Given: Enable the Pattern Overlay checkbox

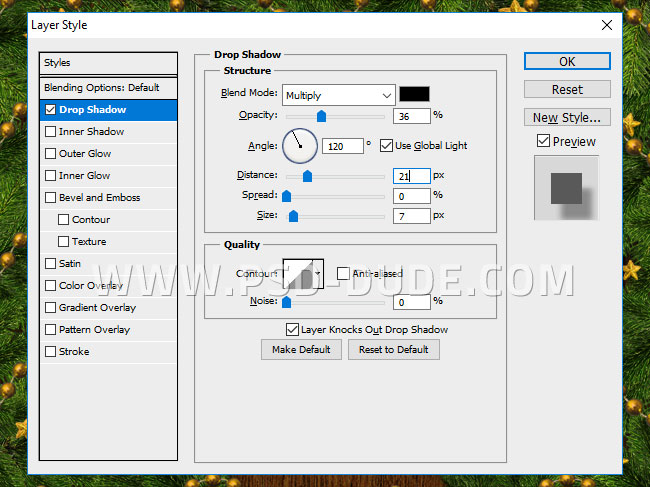Looking at the screenshot, I should pyautogui.click(x=51, y=330).
